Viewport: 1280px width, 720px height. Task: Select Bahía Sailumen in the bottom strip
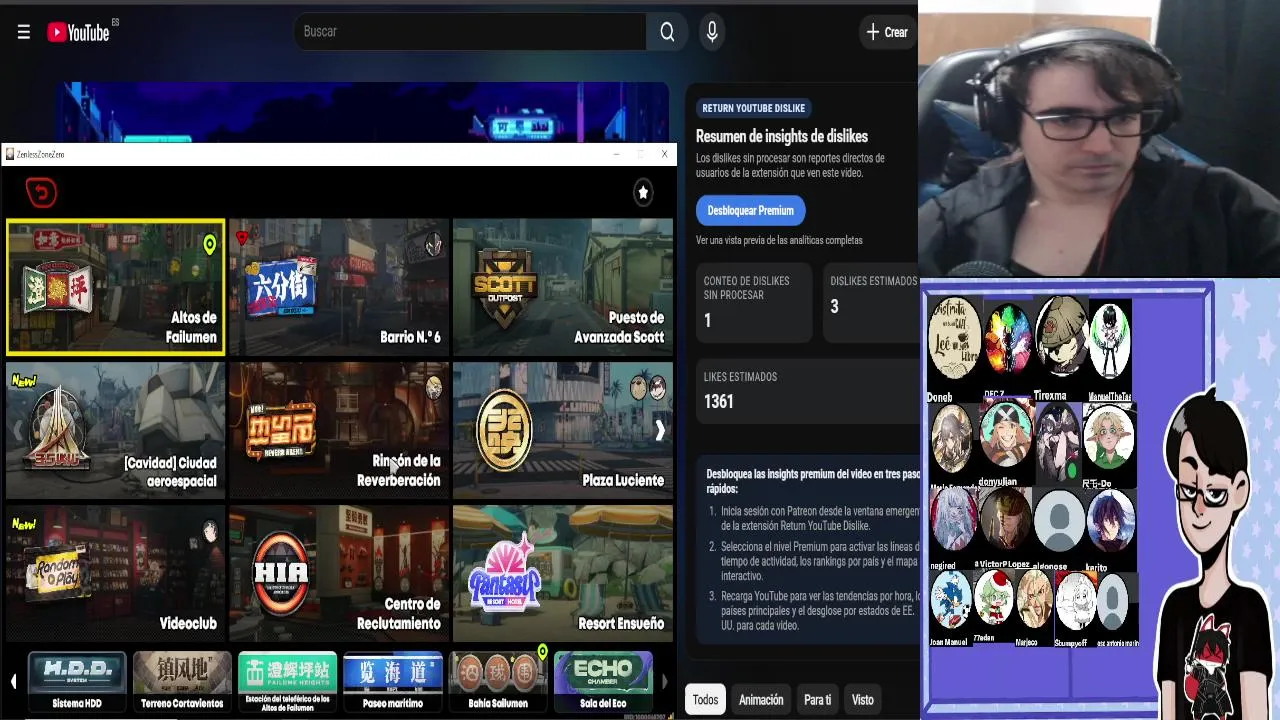click(x=498, y=681)
